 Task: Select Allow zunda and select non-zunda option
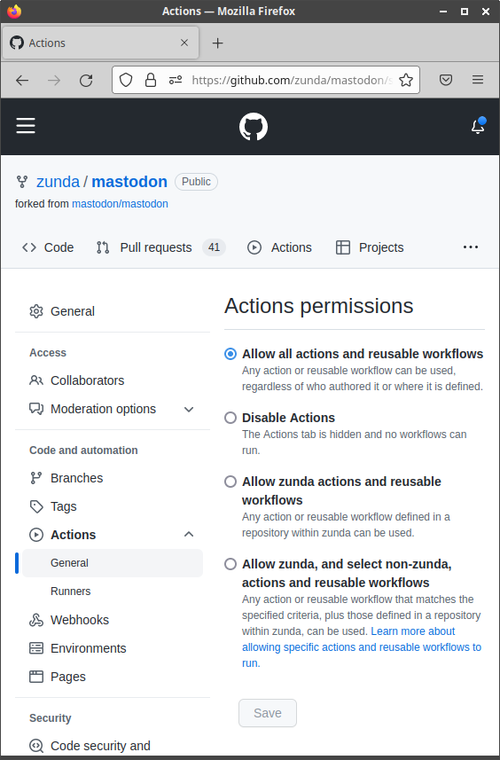(x=231, y=564)
